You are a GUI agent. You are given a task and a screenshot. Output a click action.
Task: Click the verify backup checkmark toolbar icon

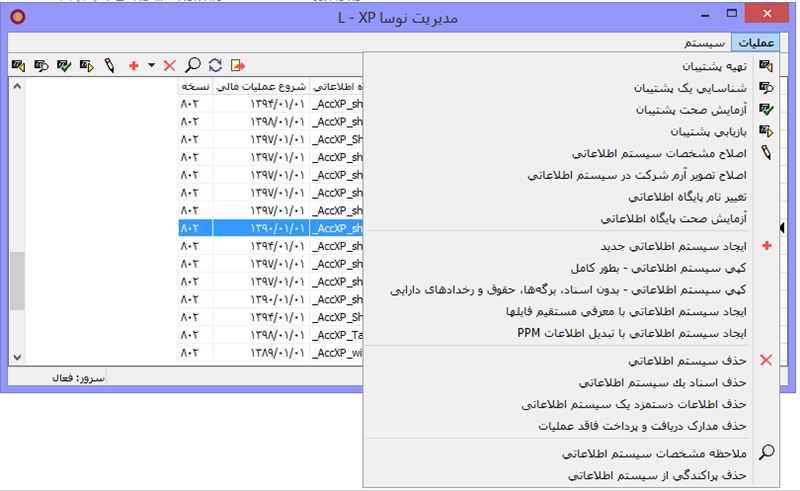[63, 65]
